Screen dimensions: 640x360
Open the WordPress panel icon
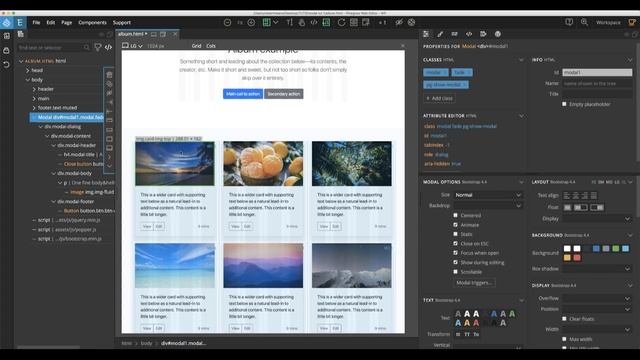498,34
